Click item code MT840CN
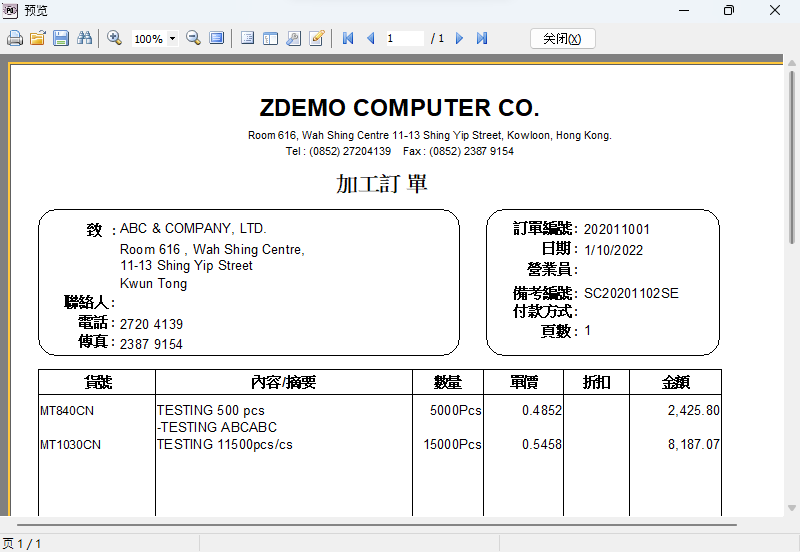The image size is (800, 552). pyautogui.click(x=67, y=411)
